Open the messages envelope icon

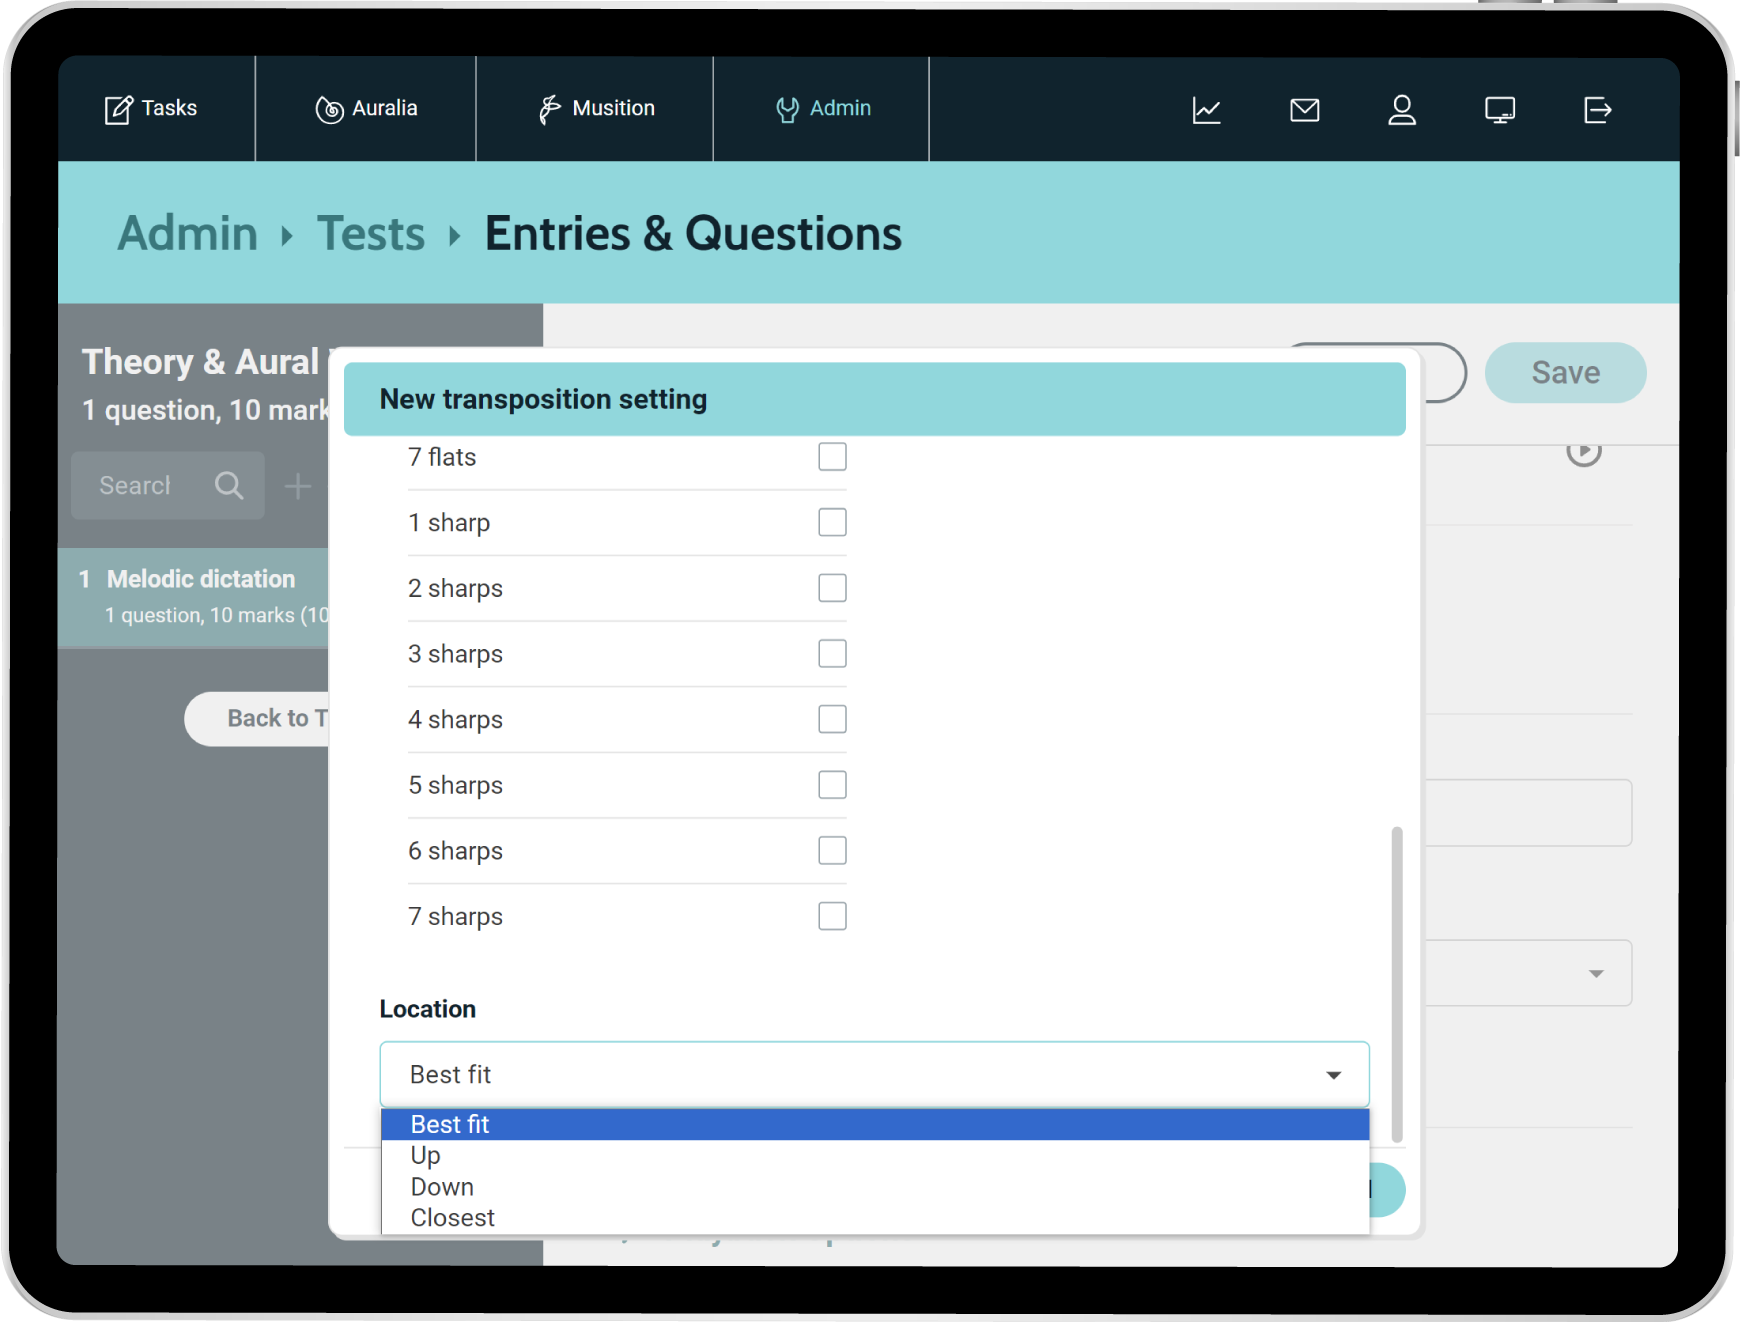(1304, 110)
